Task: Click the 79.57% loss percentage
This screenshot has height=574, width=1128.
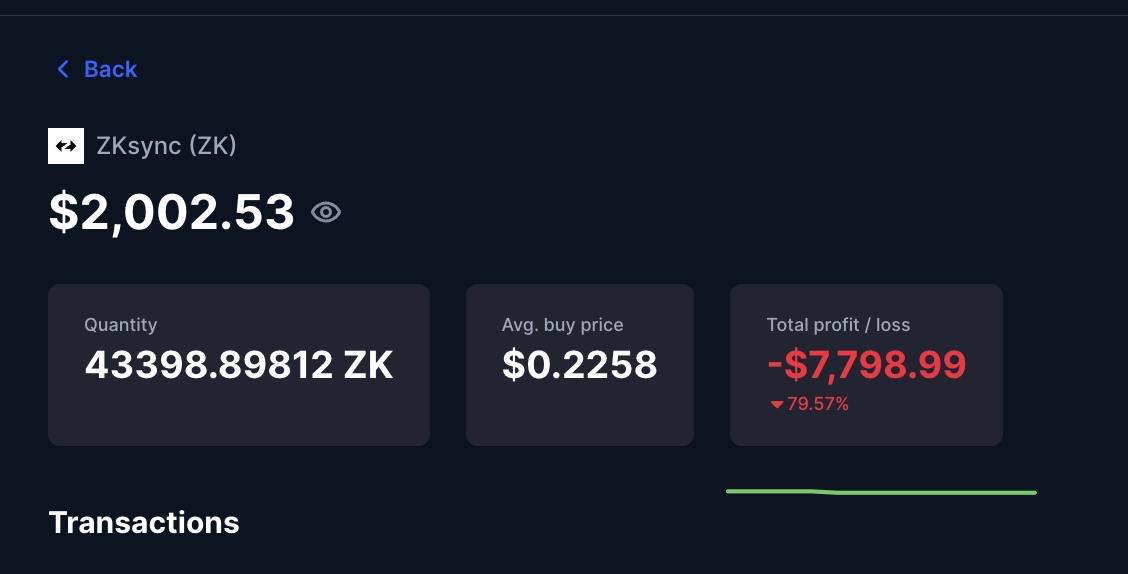Action: pos(818,404)
